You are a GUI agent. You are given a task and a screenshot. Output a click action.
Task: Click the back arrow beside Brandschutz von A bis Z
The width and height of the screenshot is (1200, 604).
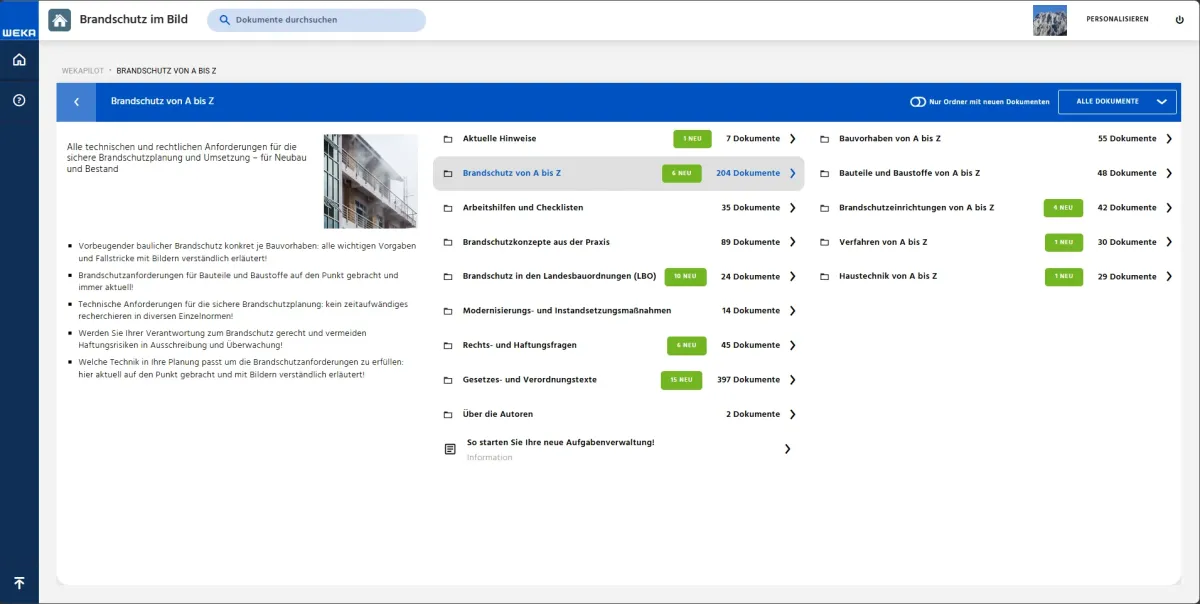click(76, 102)
